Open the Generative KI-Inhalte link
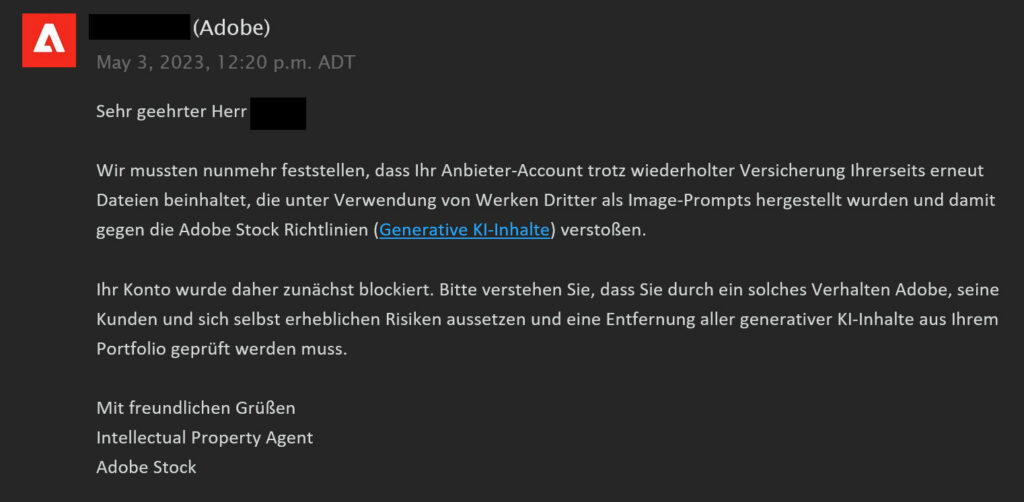1024x502 pixels. (464, 230)
